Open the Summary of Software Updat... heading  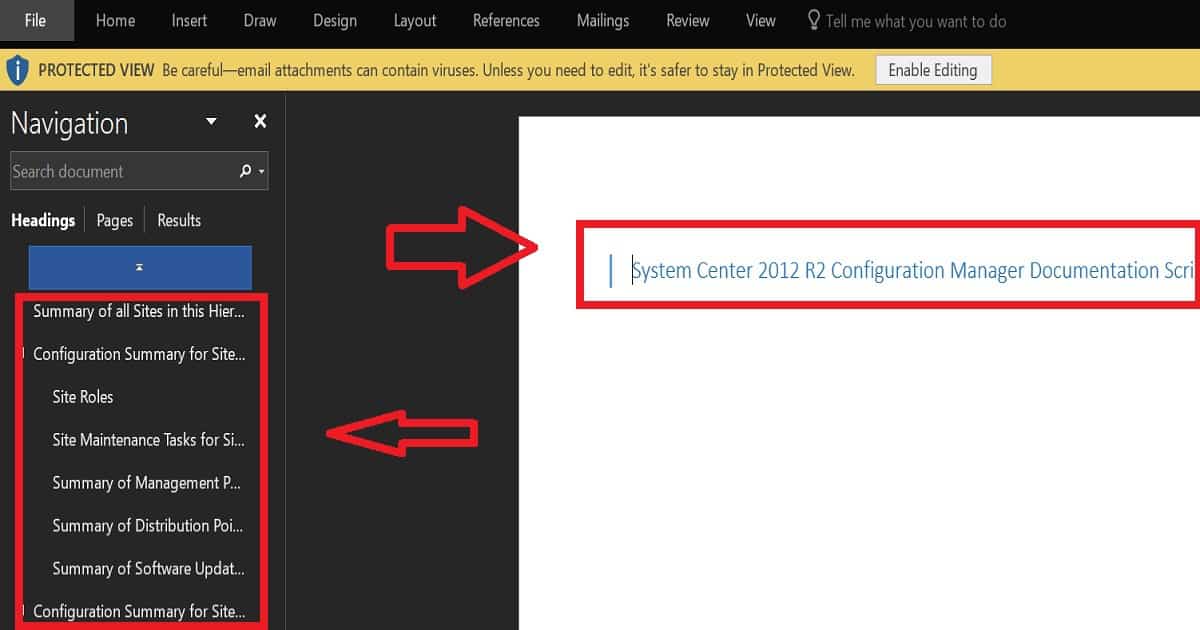(x=148, y=569)
